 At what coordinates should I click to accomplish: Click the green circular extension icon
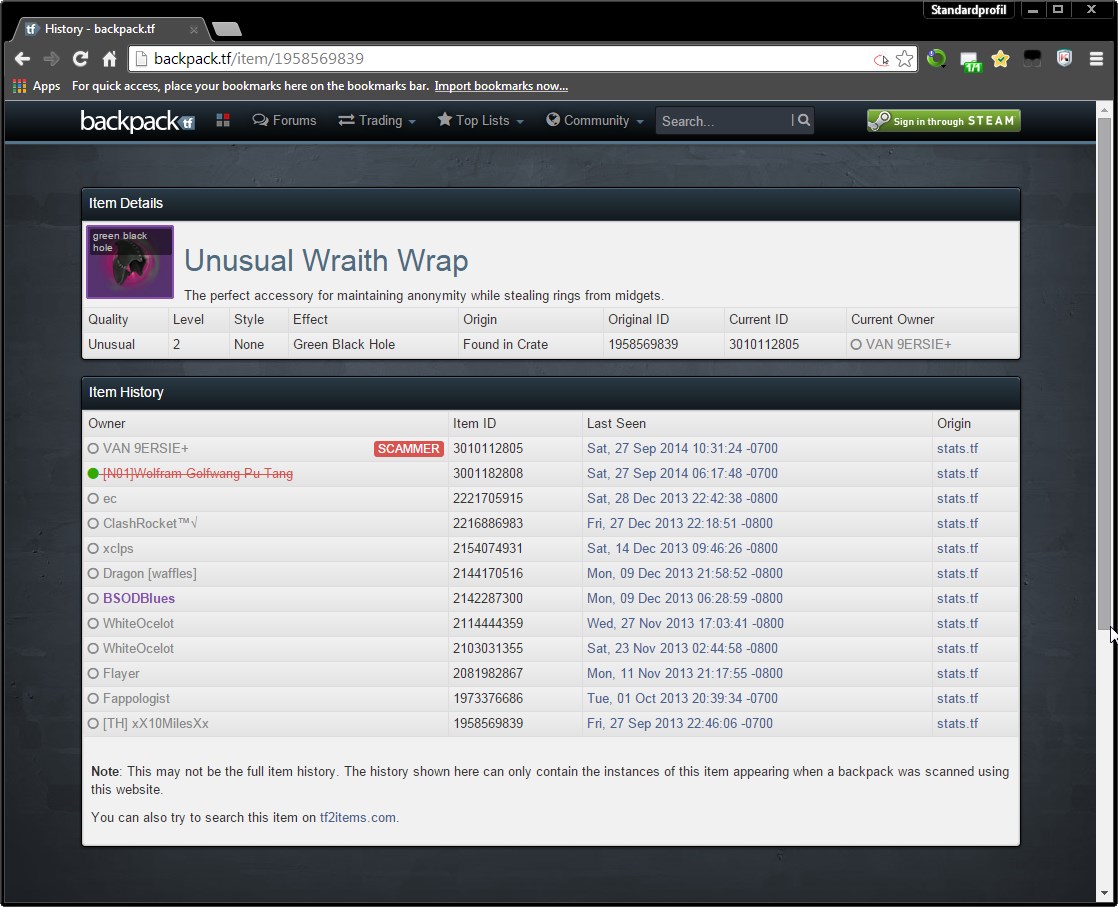(x=936, y=58)
